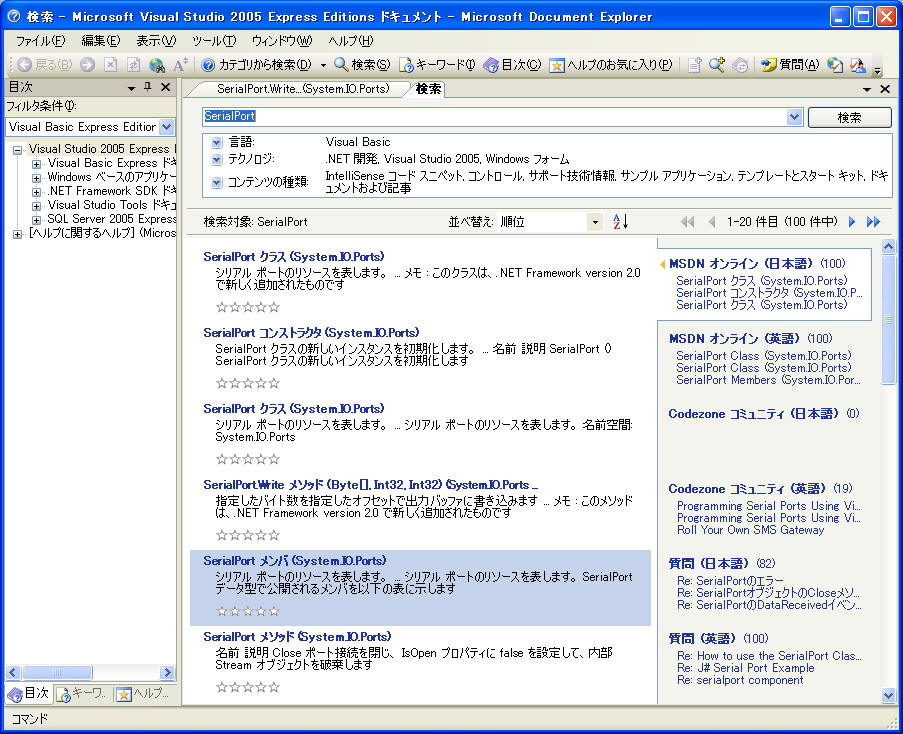Image resolution: width=903 pixels, height=734 pixels.
Task: Expand the Visual Basic Express tree node
Action: coord(36,164)
